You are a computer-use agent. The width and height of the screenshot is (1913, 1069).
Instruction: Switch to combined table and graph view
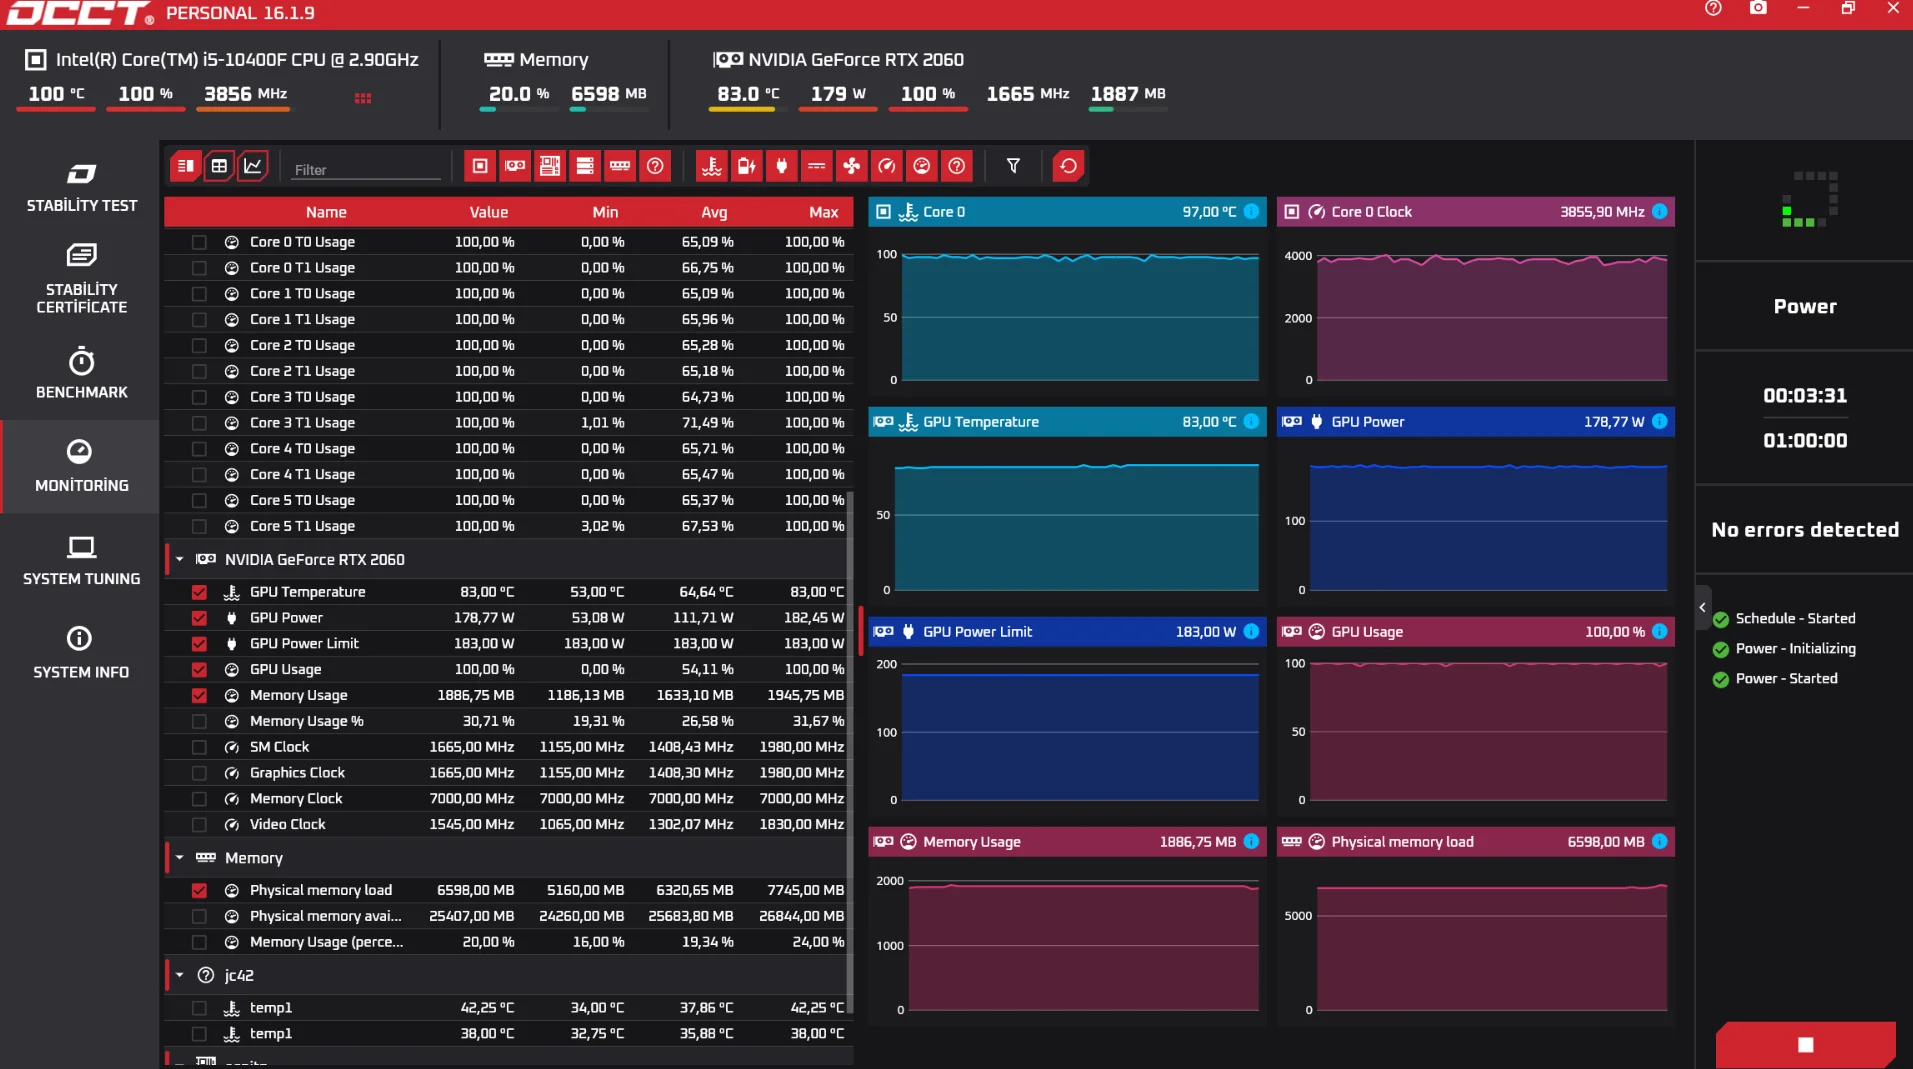pyautogui.click(x=185, y=166)
